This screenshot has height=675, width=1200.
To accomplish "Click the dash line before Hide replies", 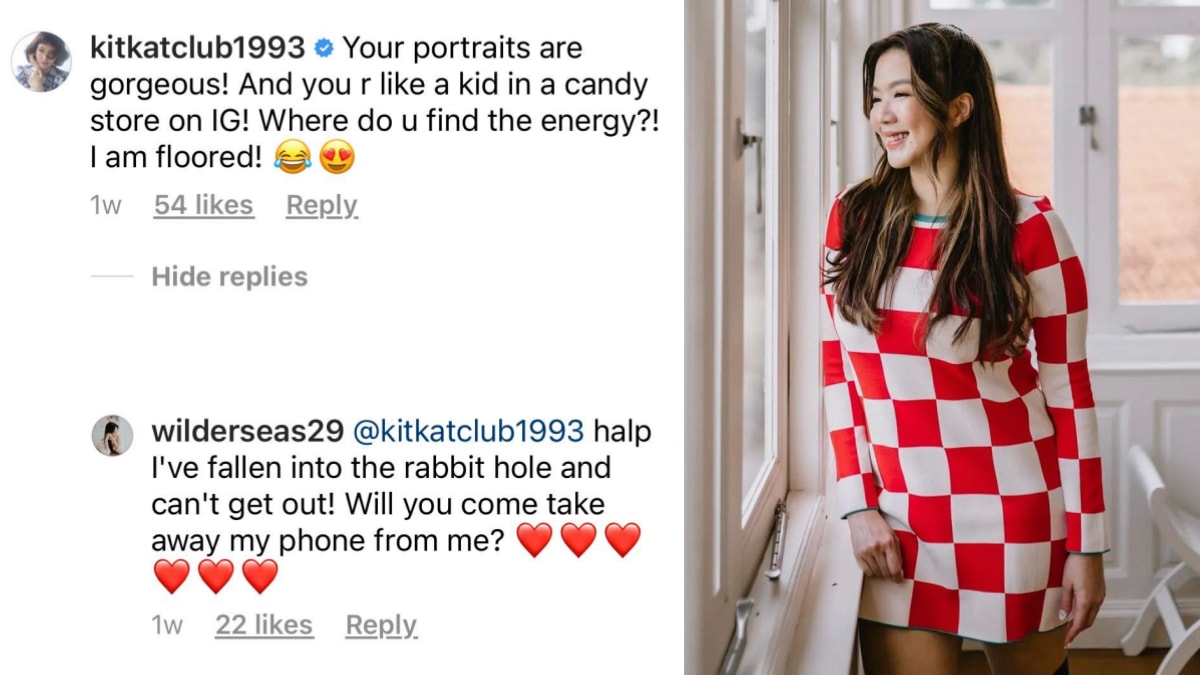I will click(x=112, y=277).
